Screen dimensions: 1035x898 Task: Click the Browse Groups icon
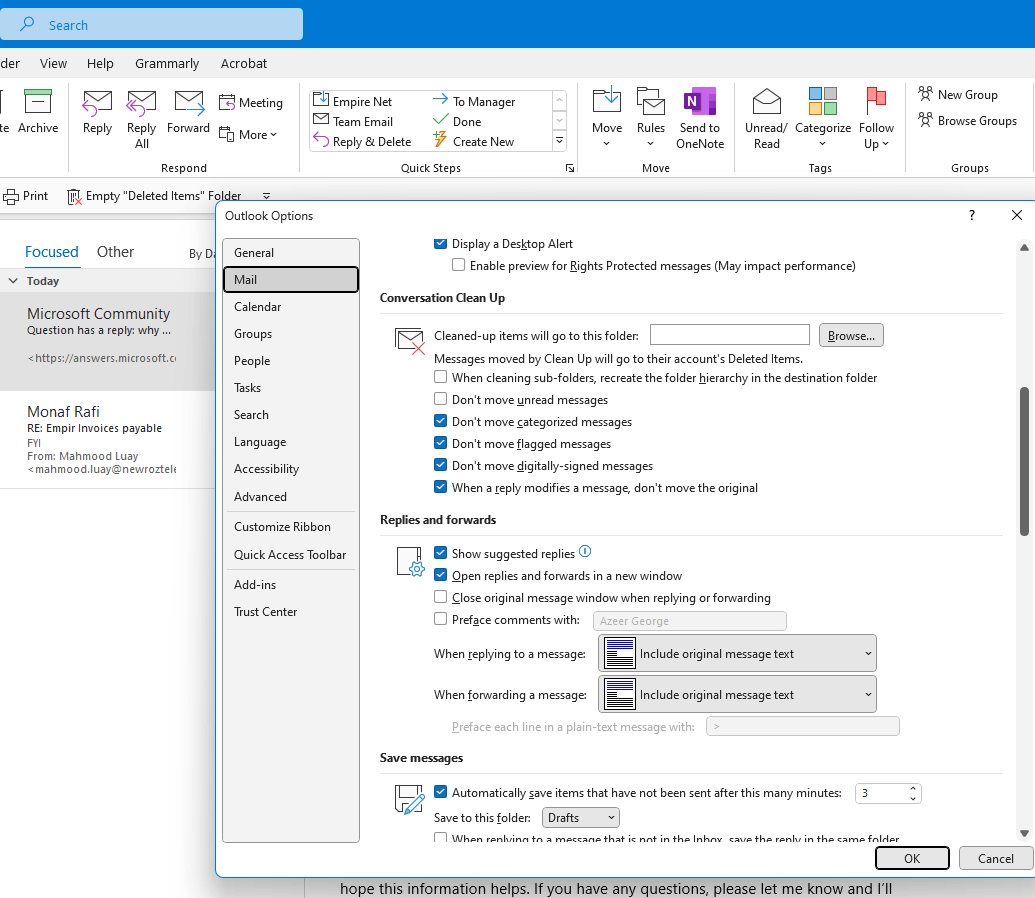pyautogui.click(x=925, y=120)
